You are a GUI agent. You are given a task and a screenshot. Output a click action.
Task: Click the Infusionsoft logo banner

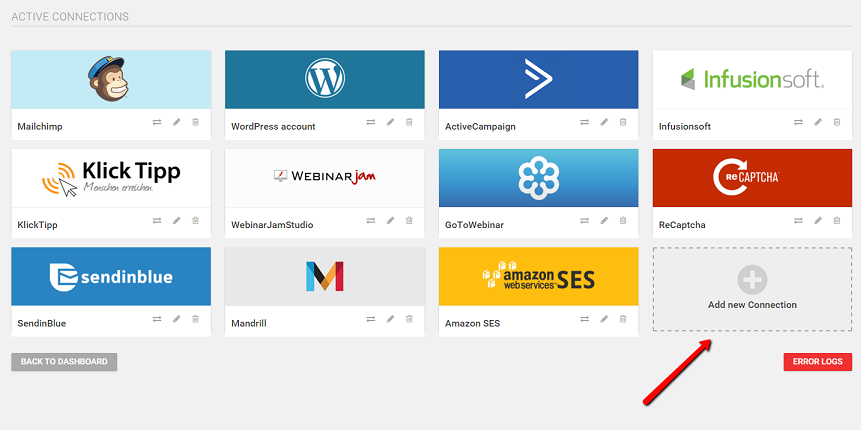(752, 80)
